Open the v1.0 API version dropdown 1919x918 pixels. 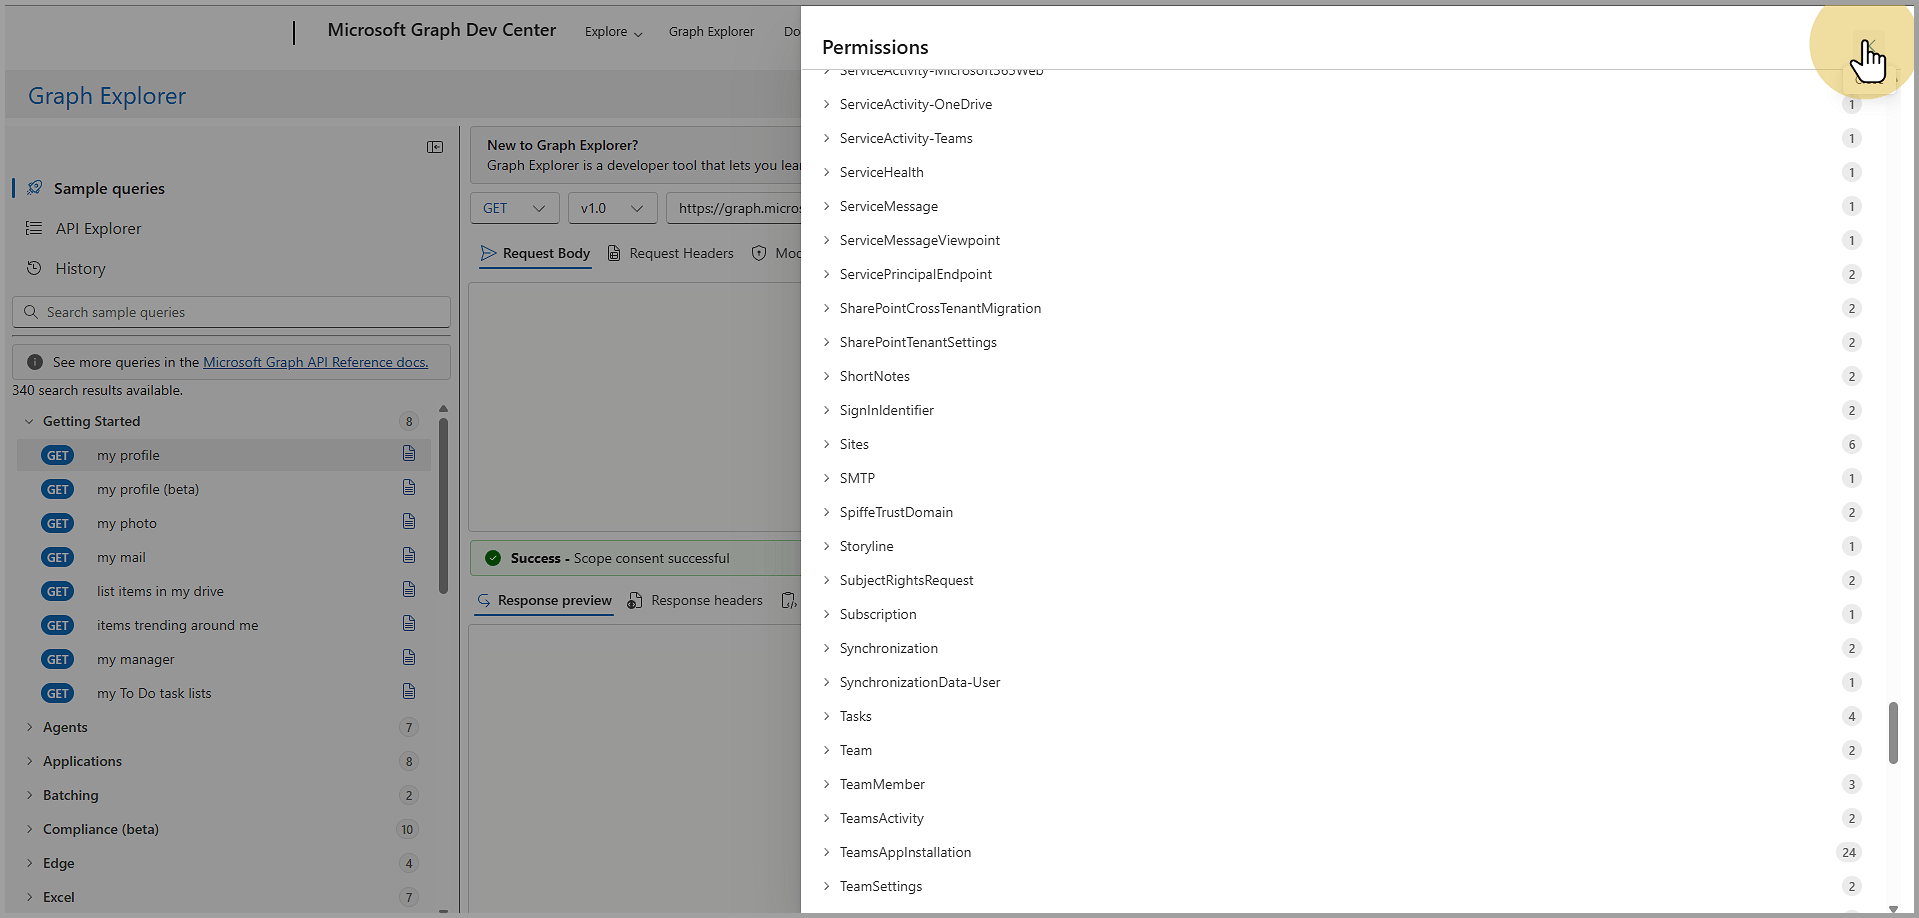click(x=612, y=208)
